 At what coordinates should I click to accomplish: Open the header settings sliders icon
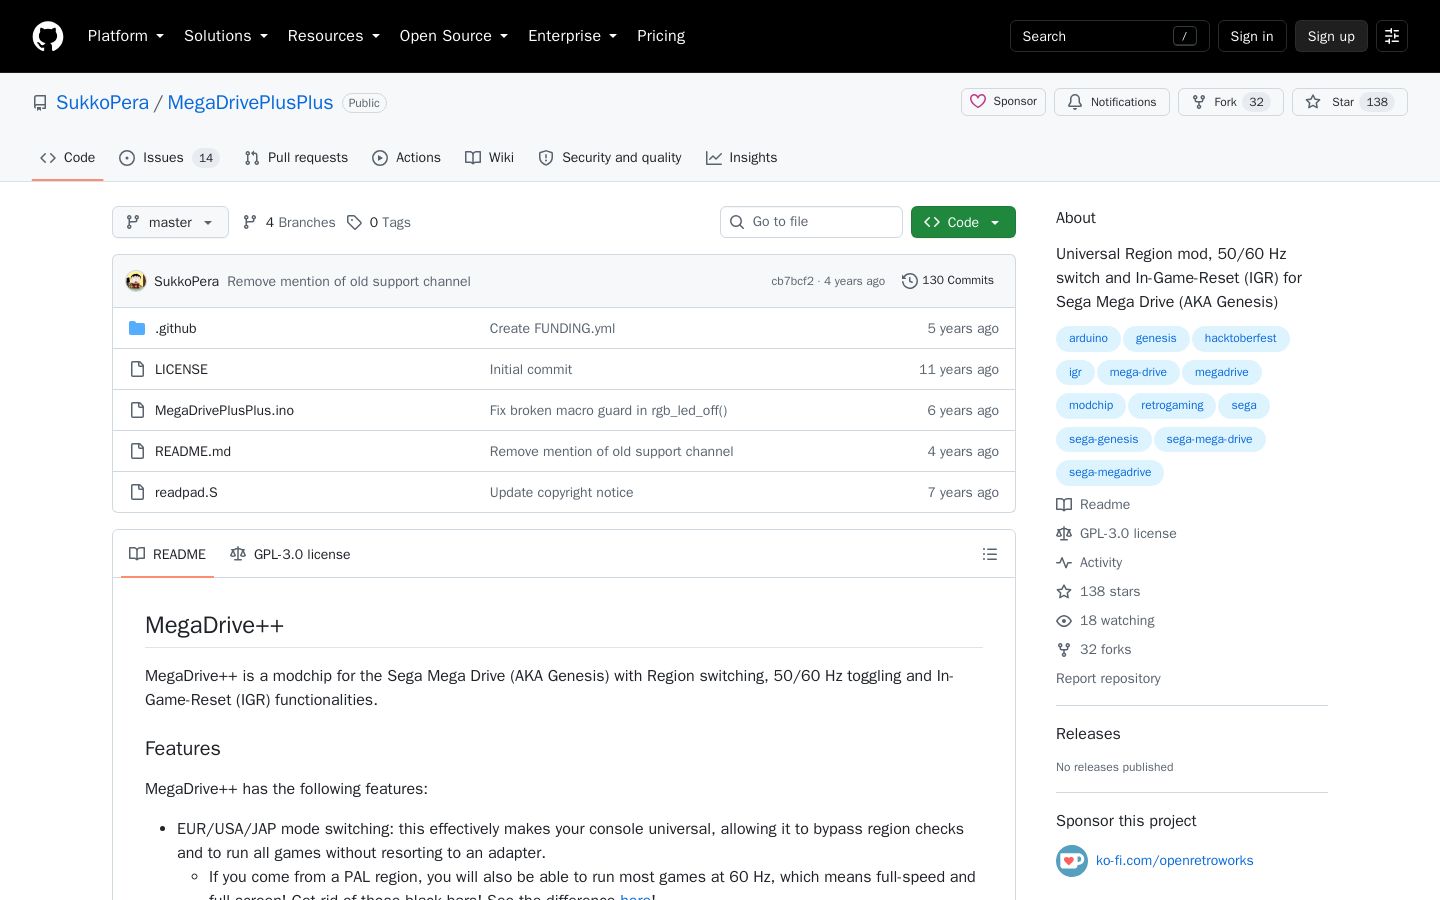click(x=1392, y=36)
